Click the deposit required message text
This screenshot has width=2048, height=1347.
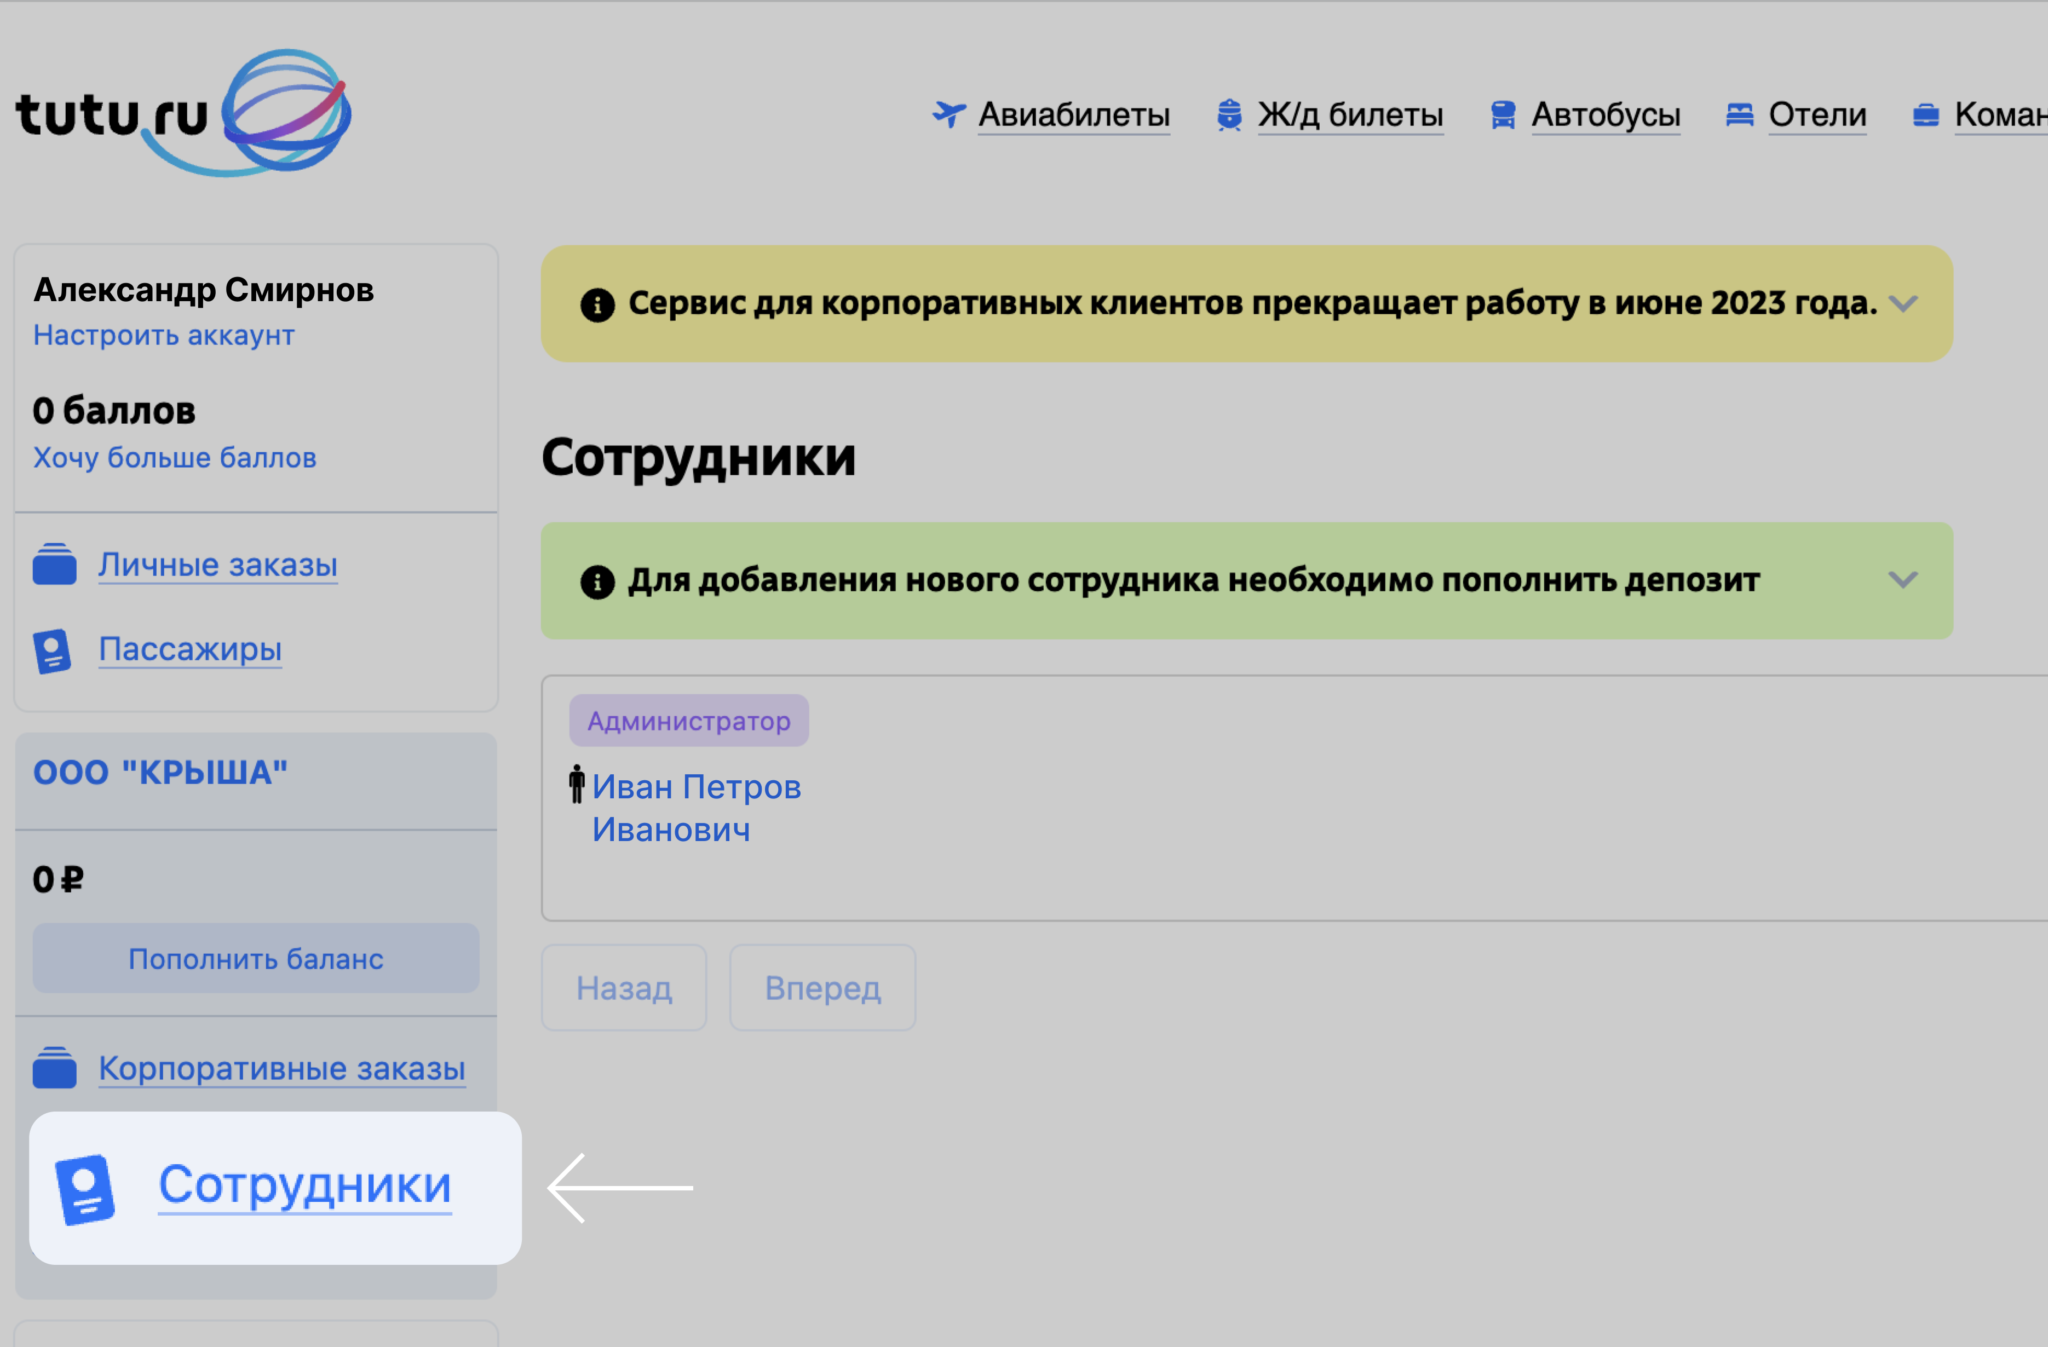tap(1194, 580)
